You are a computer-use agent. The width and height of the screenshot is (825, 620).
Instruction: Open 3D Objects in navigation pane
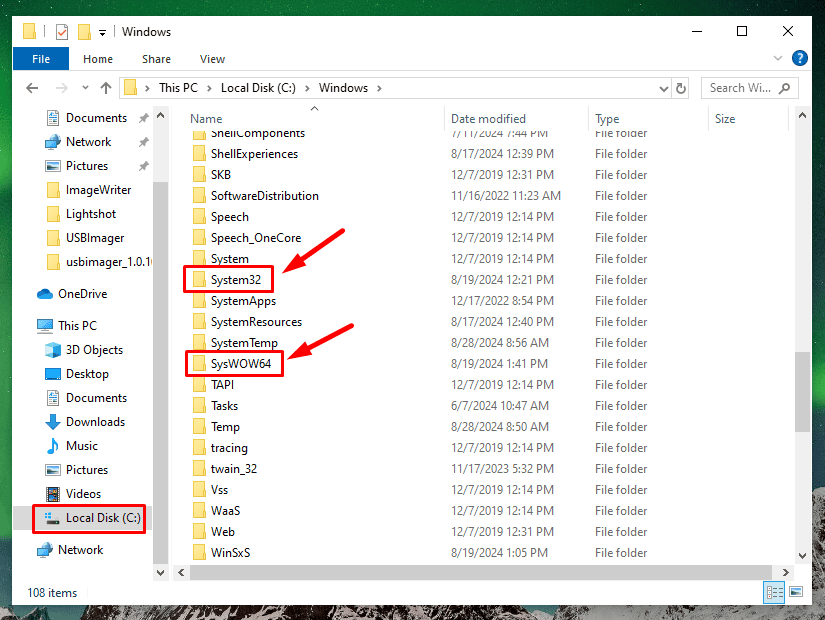point(94,350)
